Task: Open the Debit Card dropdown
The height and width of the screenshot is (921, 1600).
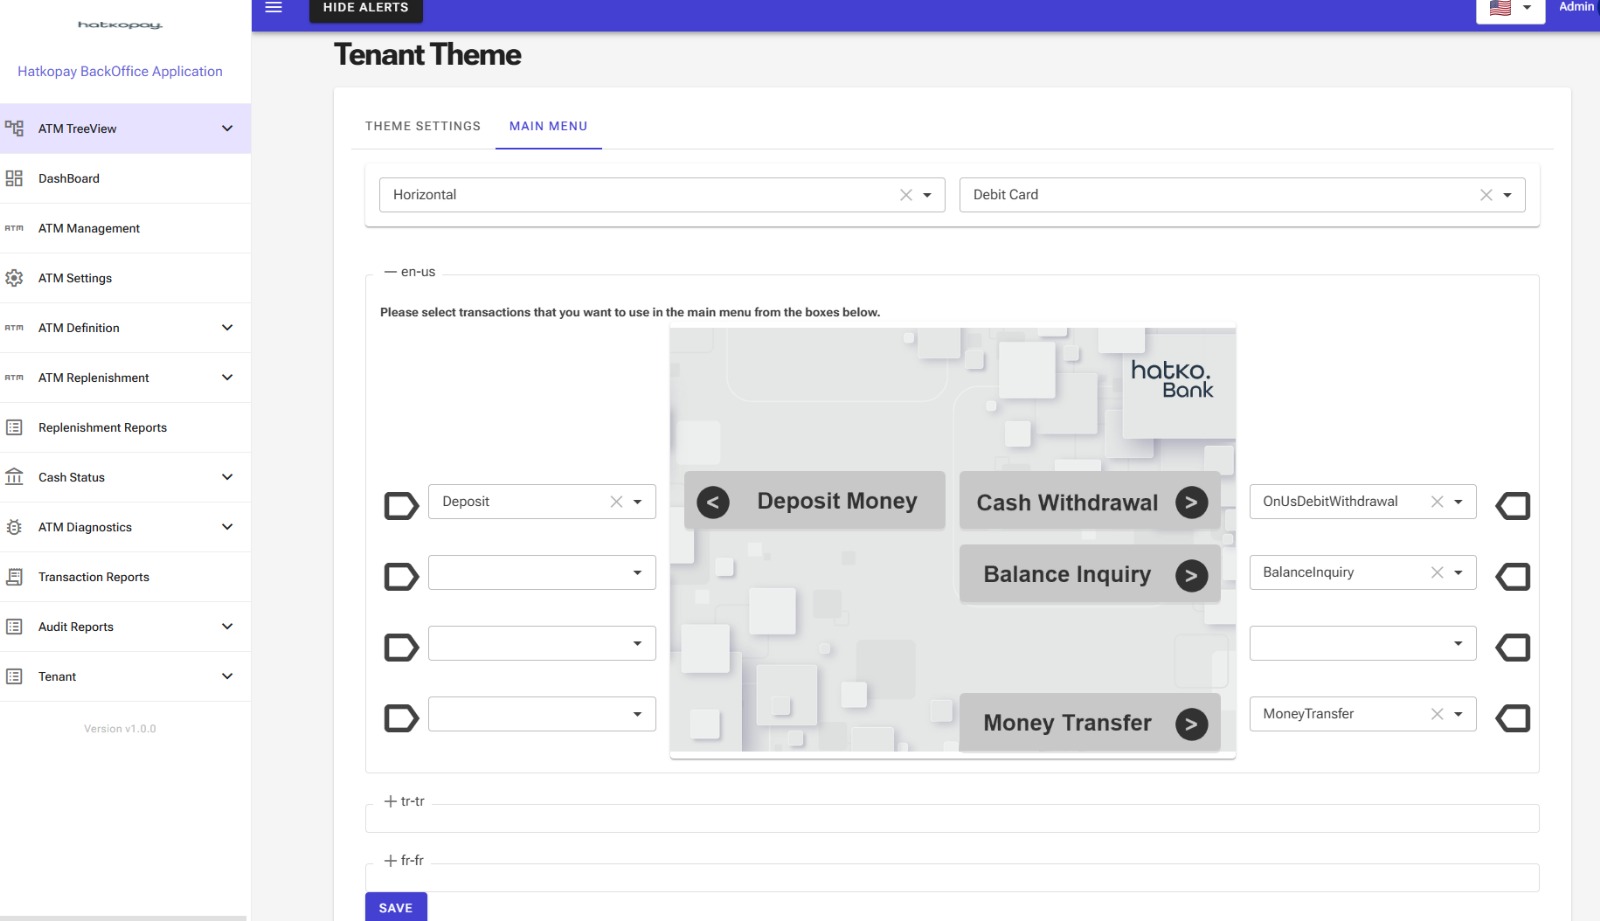Action: coord(1507,195)
